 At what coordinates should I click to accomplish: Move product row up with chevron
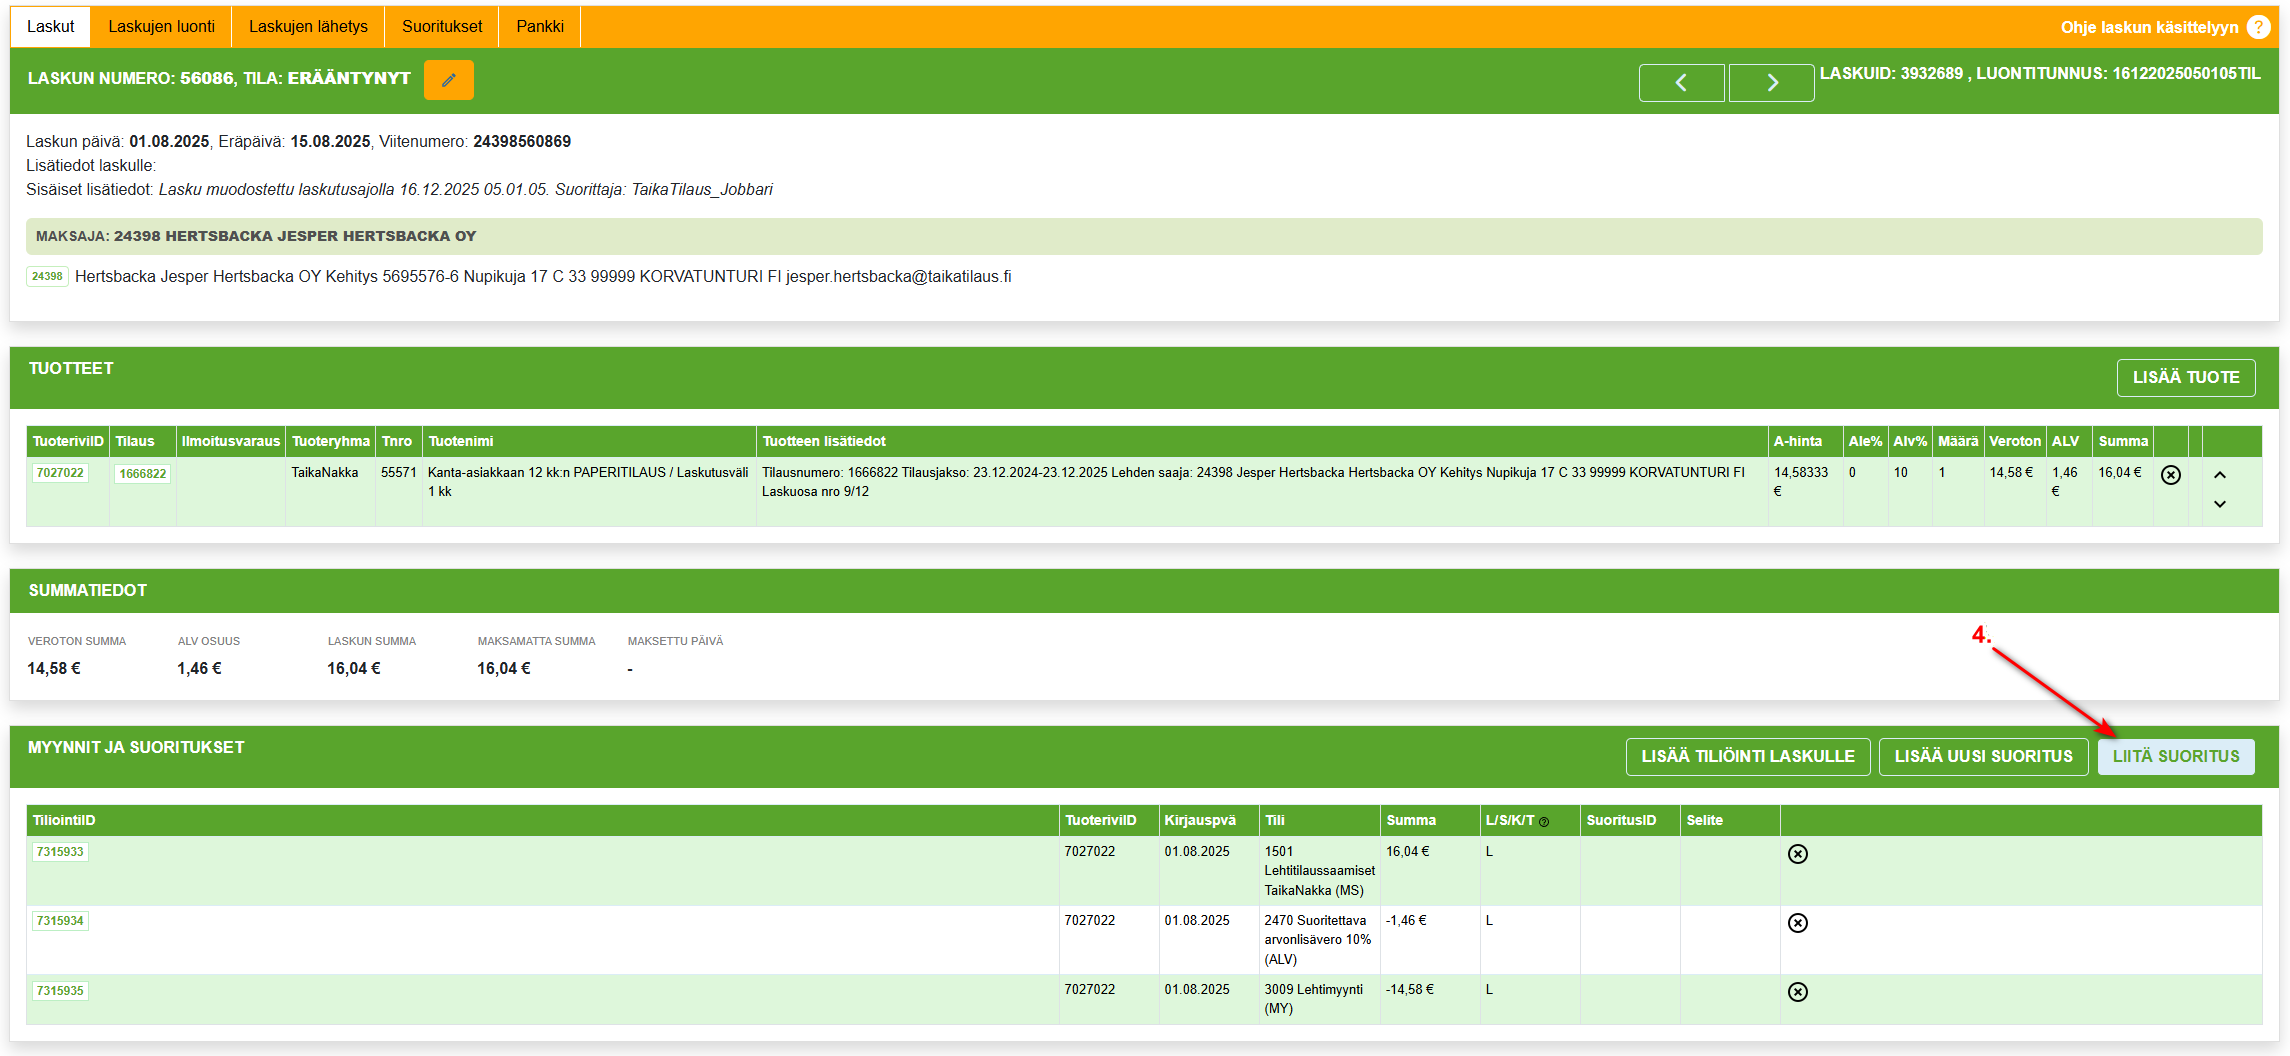[2220, 475]
